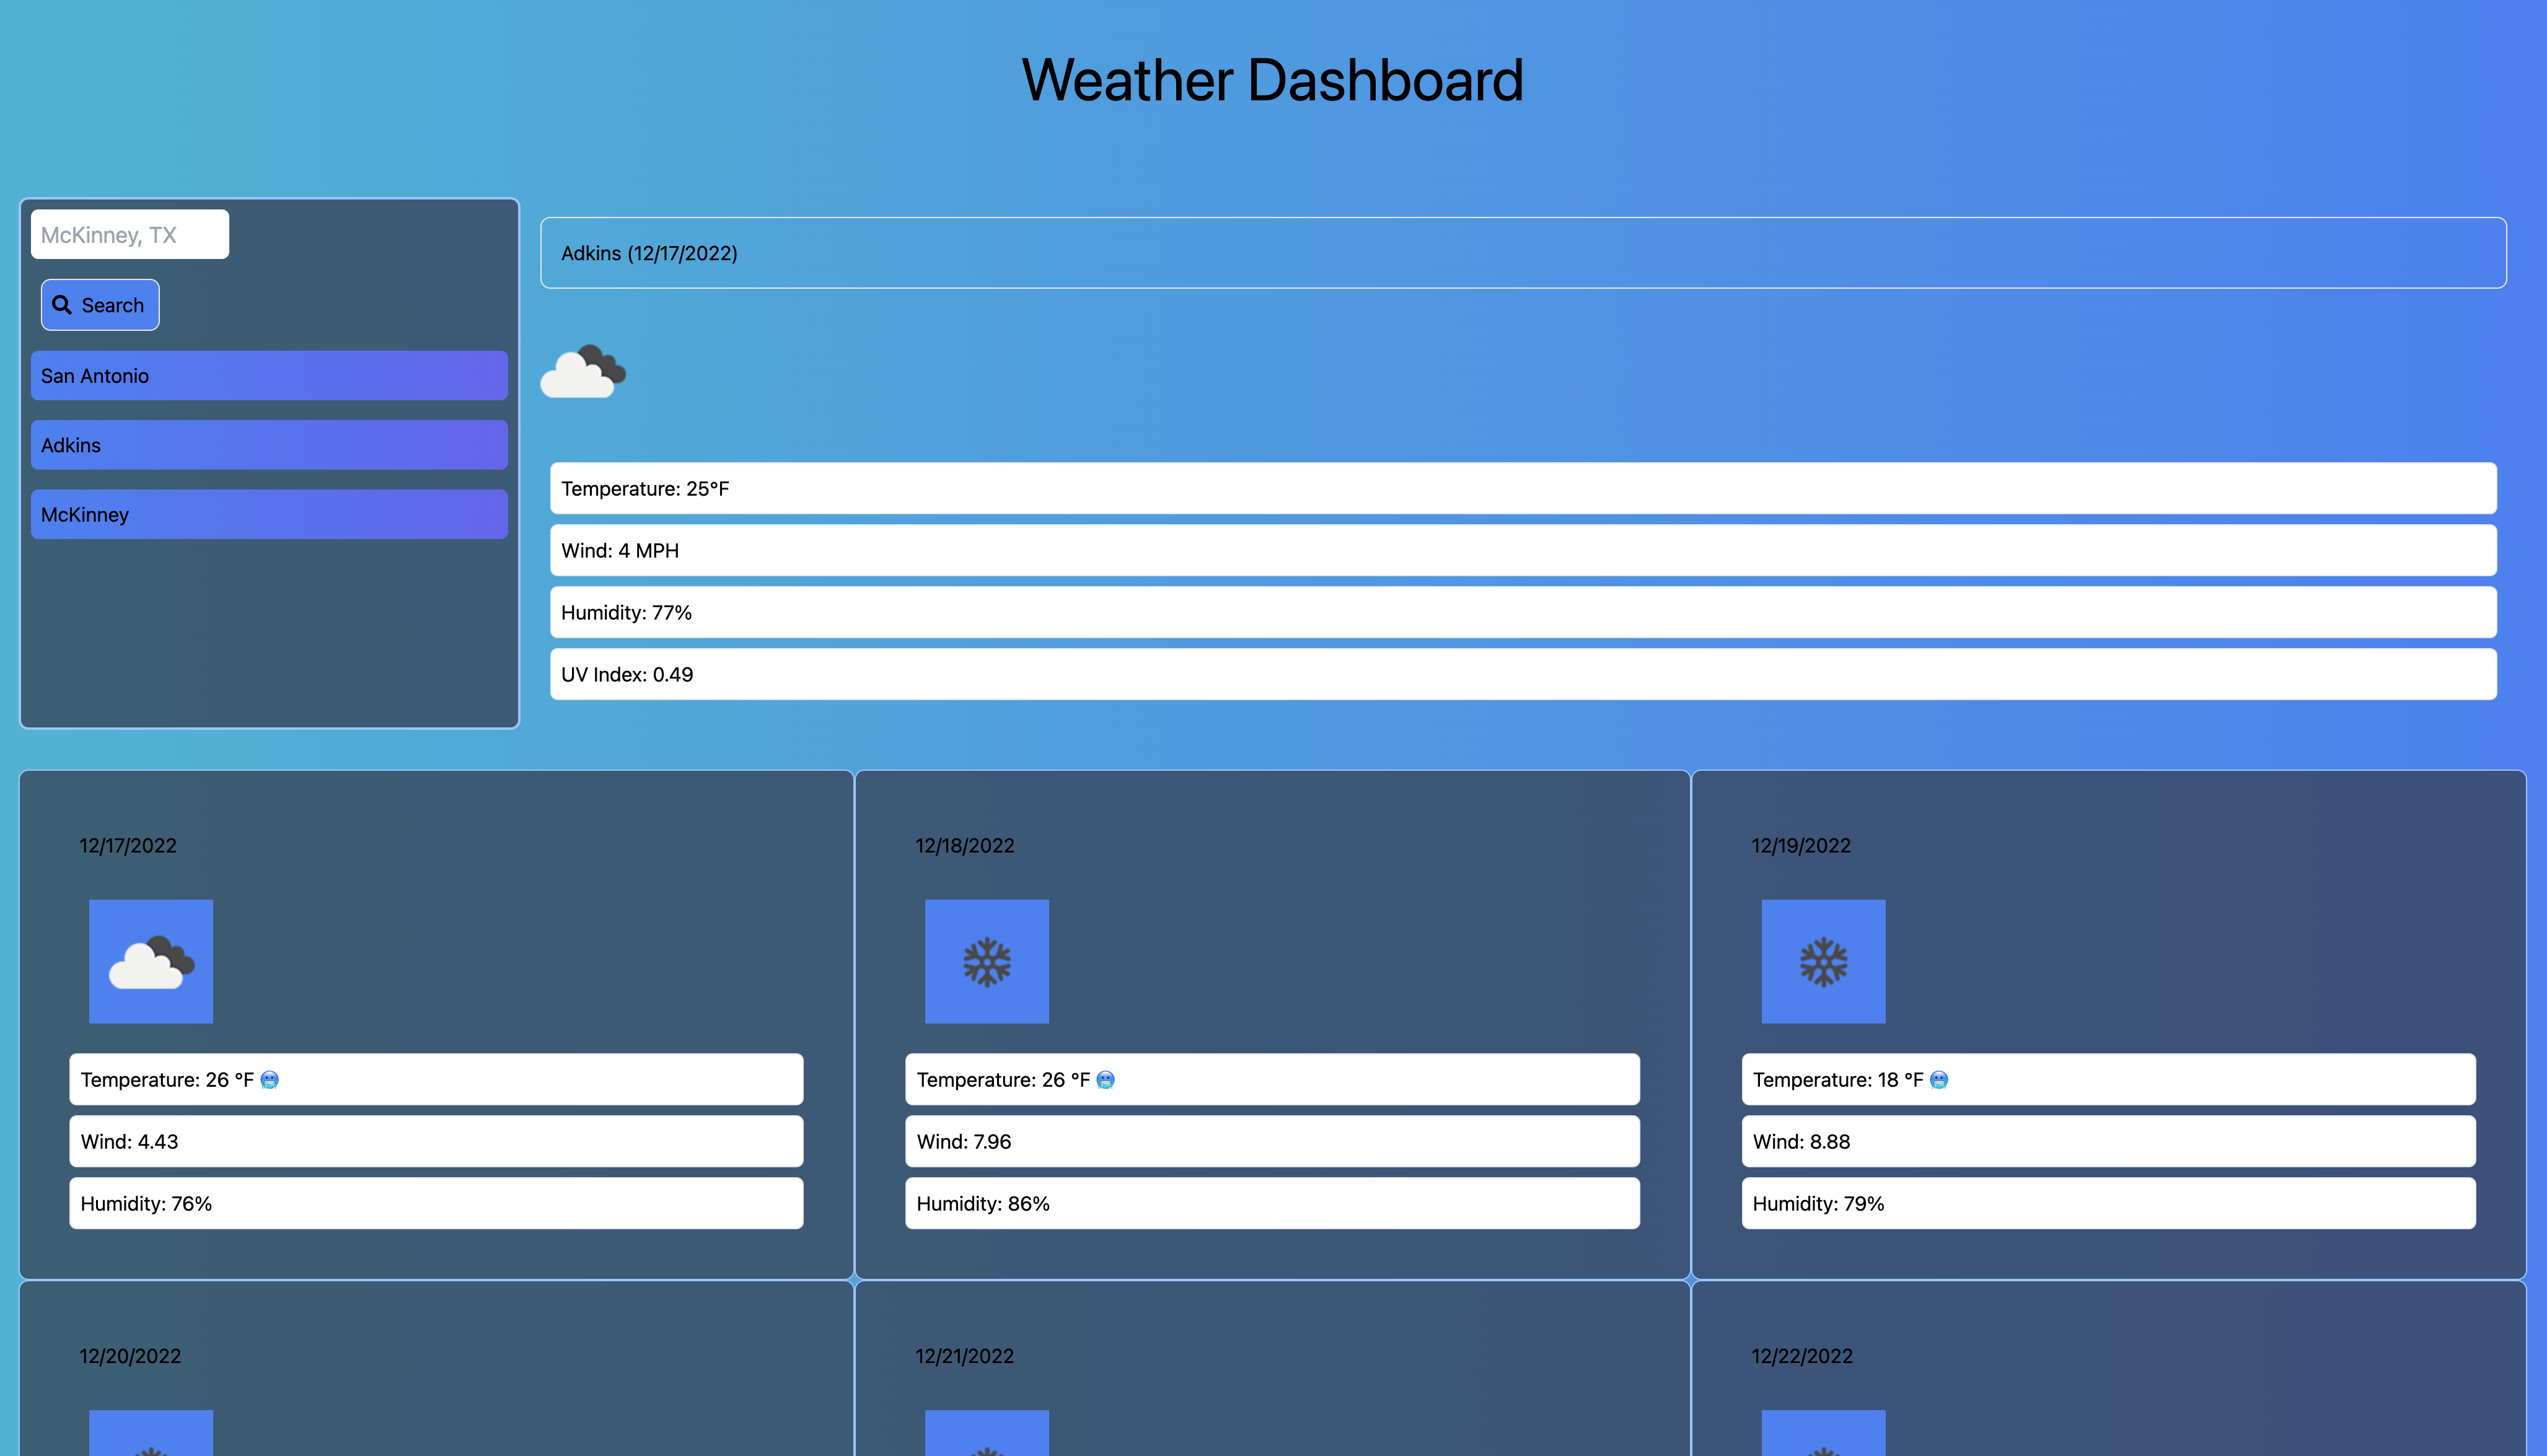This screenshot has height=1456, width=2547.
Task: Click the 12/19/2022 forecast date
Action: [x=1801, y=846]
